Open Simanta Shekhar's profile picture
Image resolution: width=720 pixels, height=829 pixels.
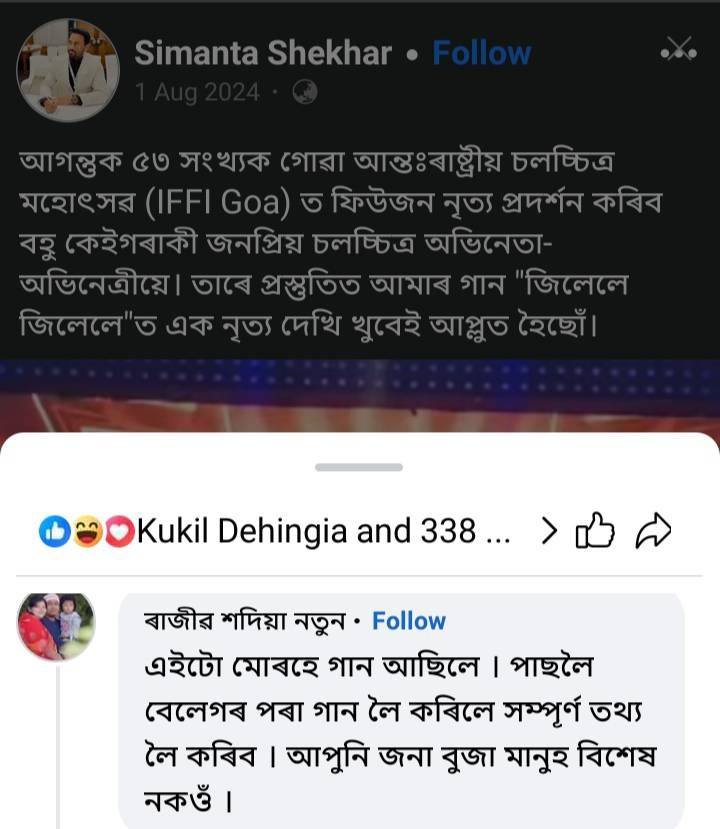pos(68,70)
